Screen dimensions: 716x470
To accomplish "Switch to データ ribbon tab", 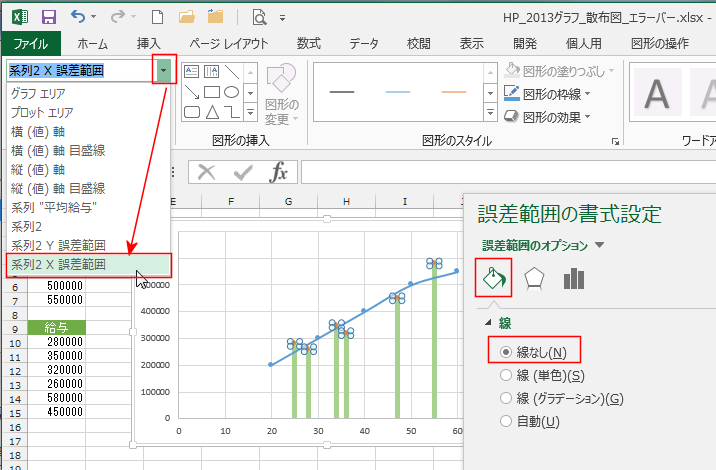I will pyautogui.click(x=364, y=44).
